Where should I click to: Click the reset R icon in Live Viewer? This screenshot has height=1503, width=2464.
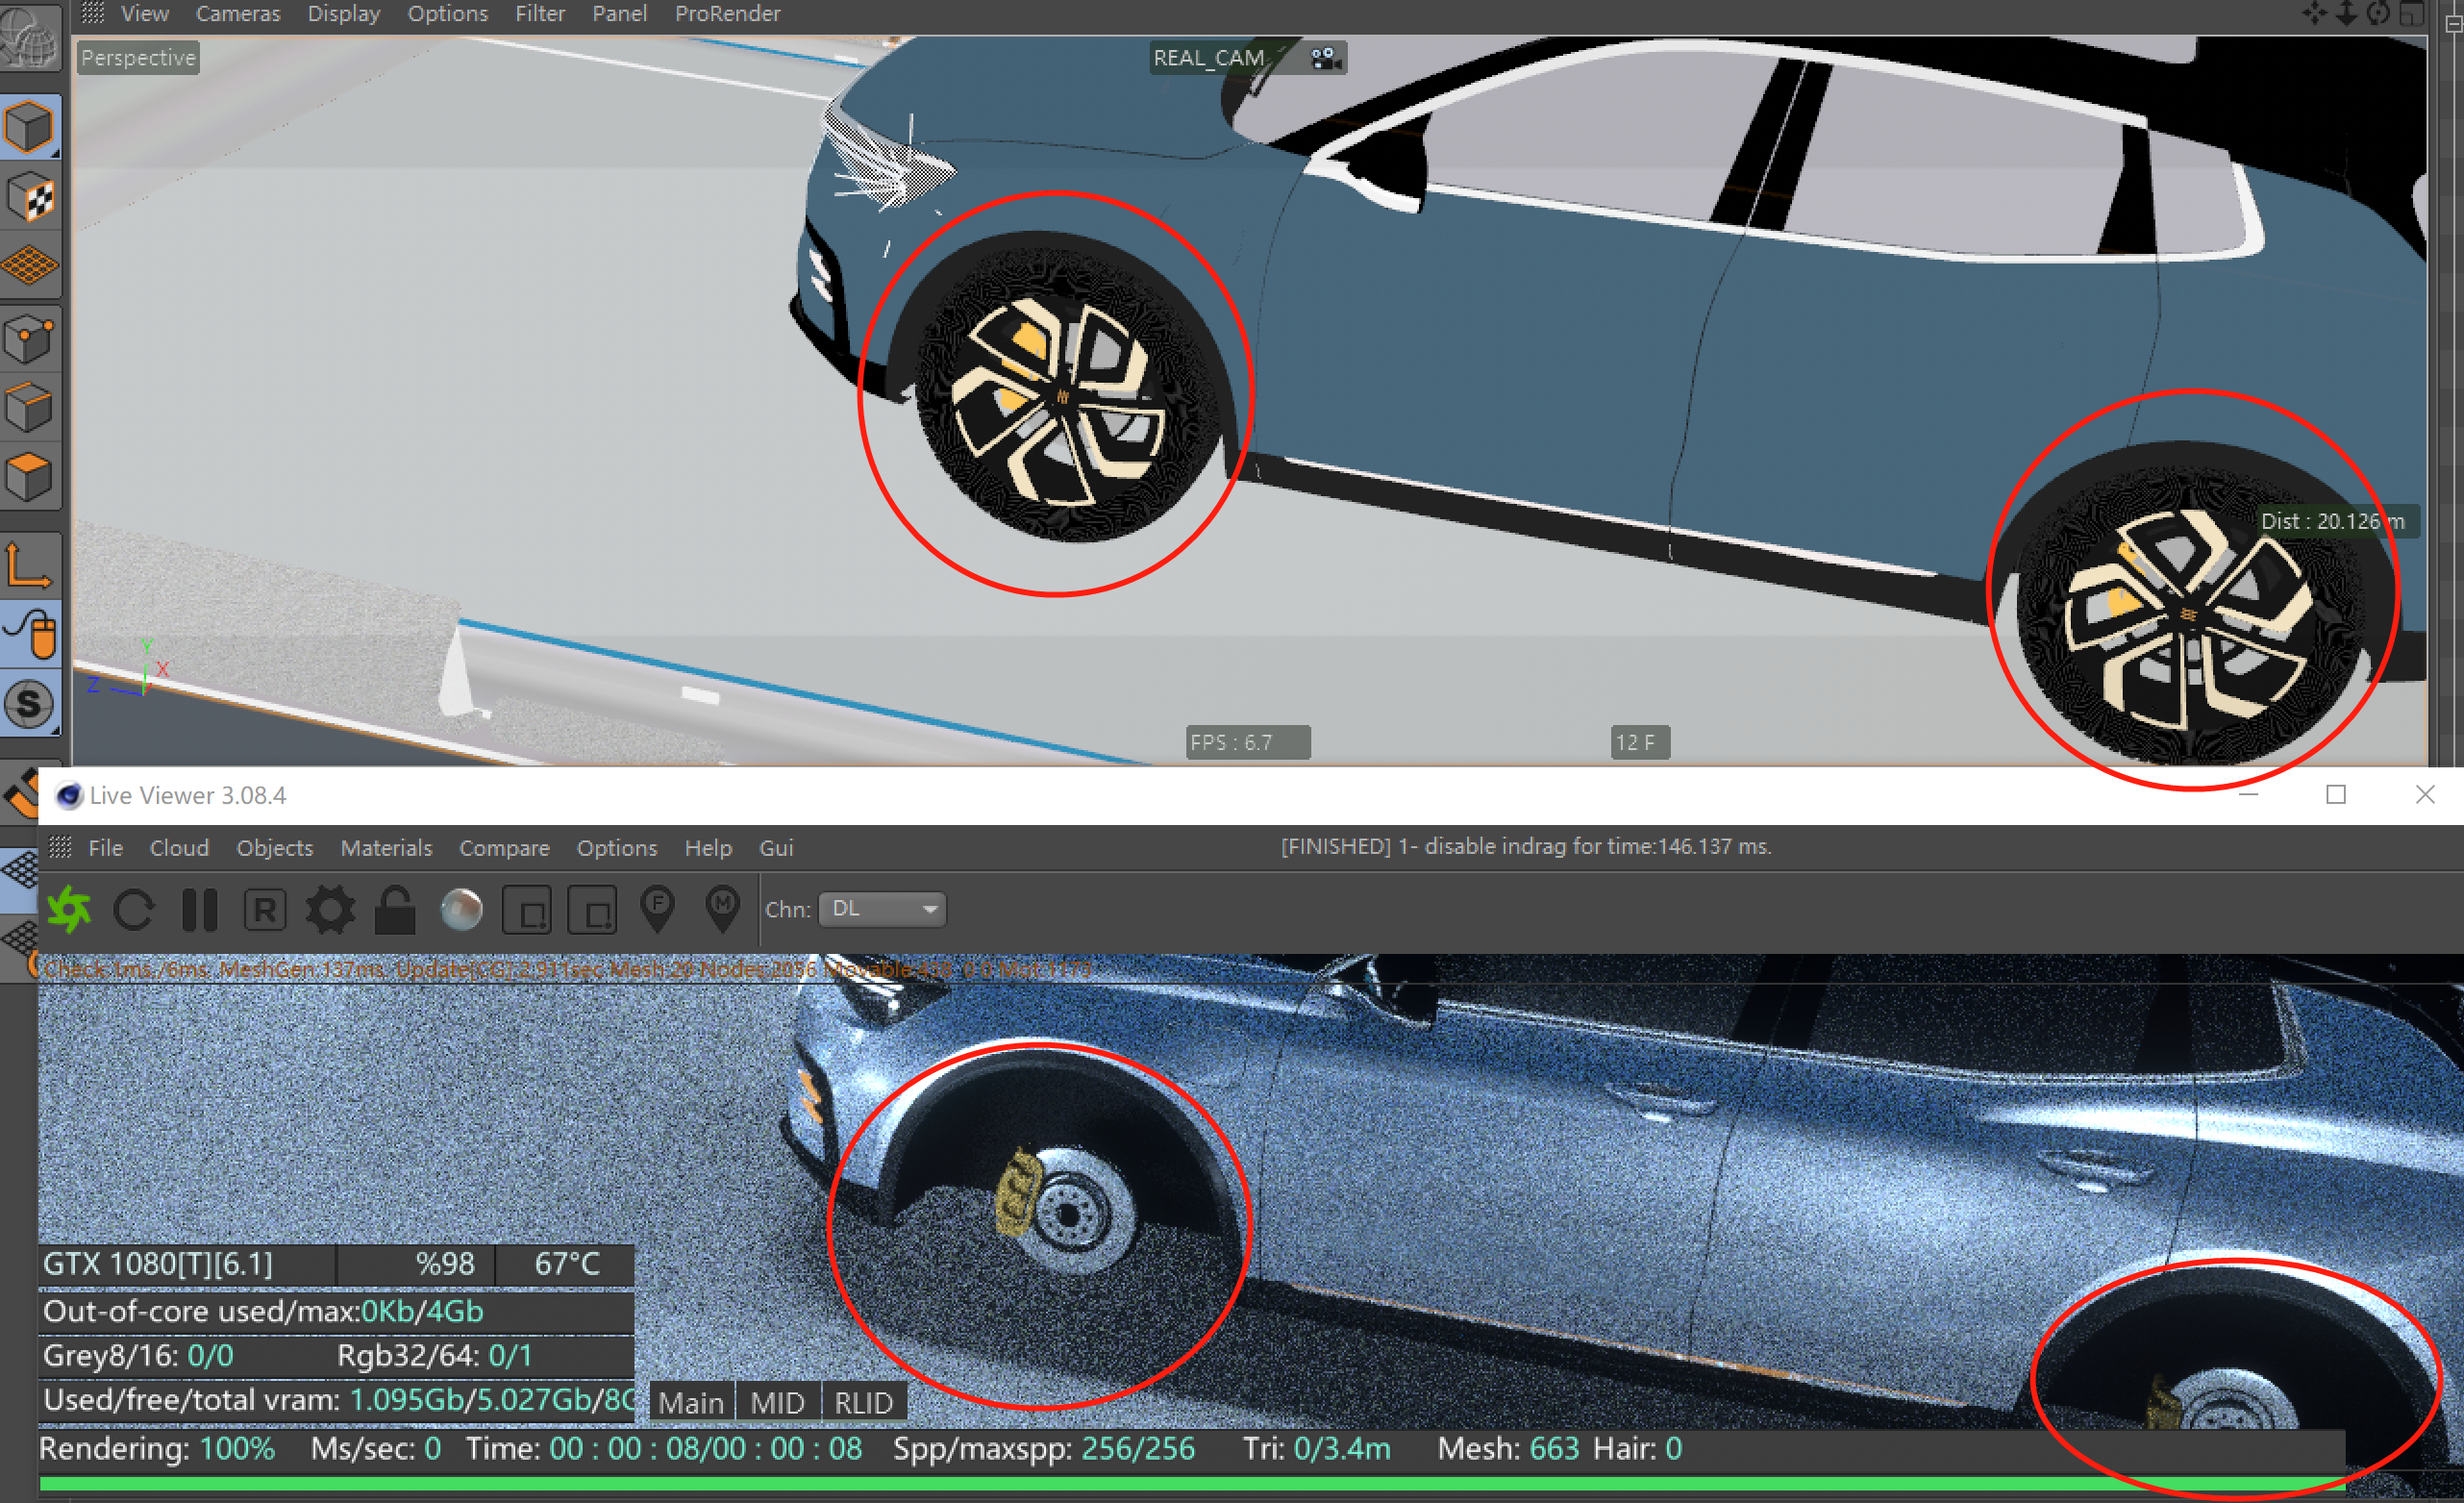click(x=265, y=909)
